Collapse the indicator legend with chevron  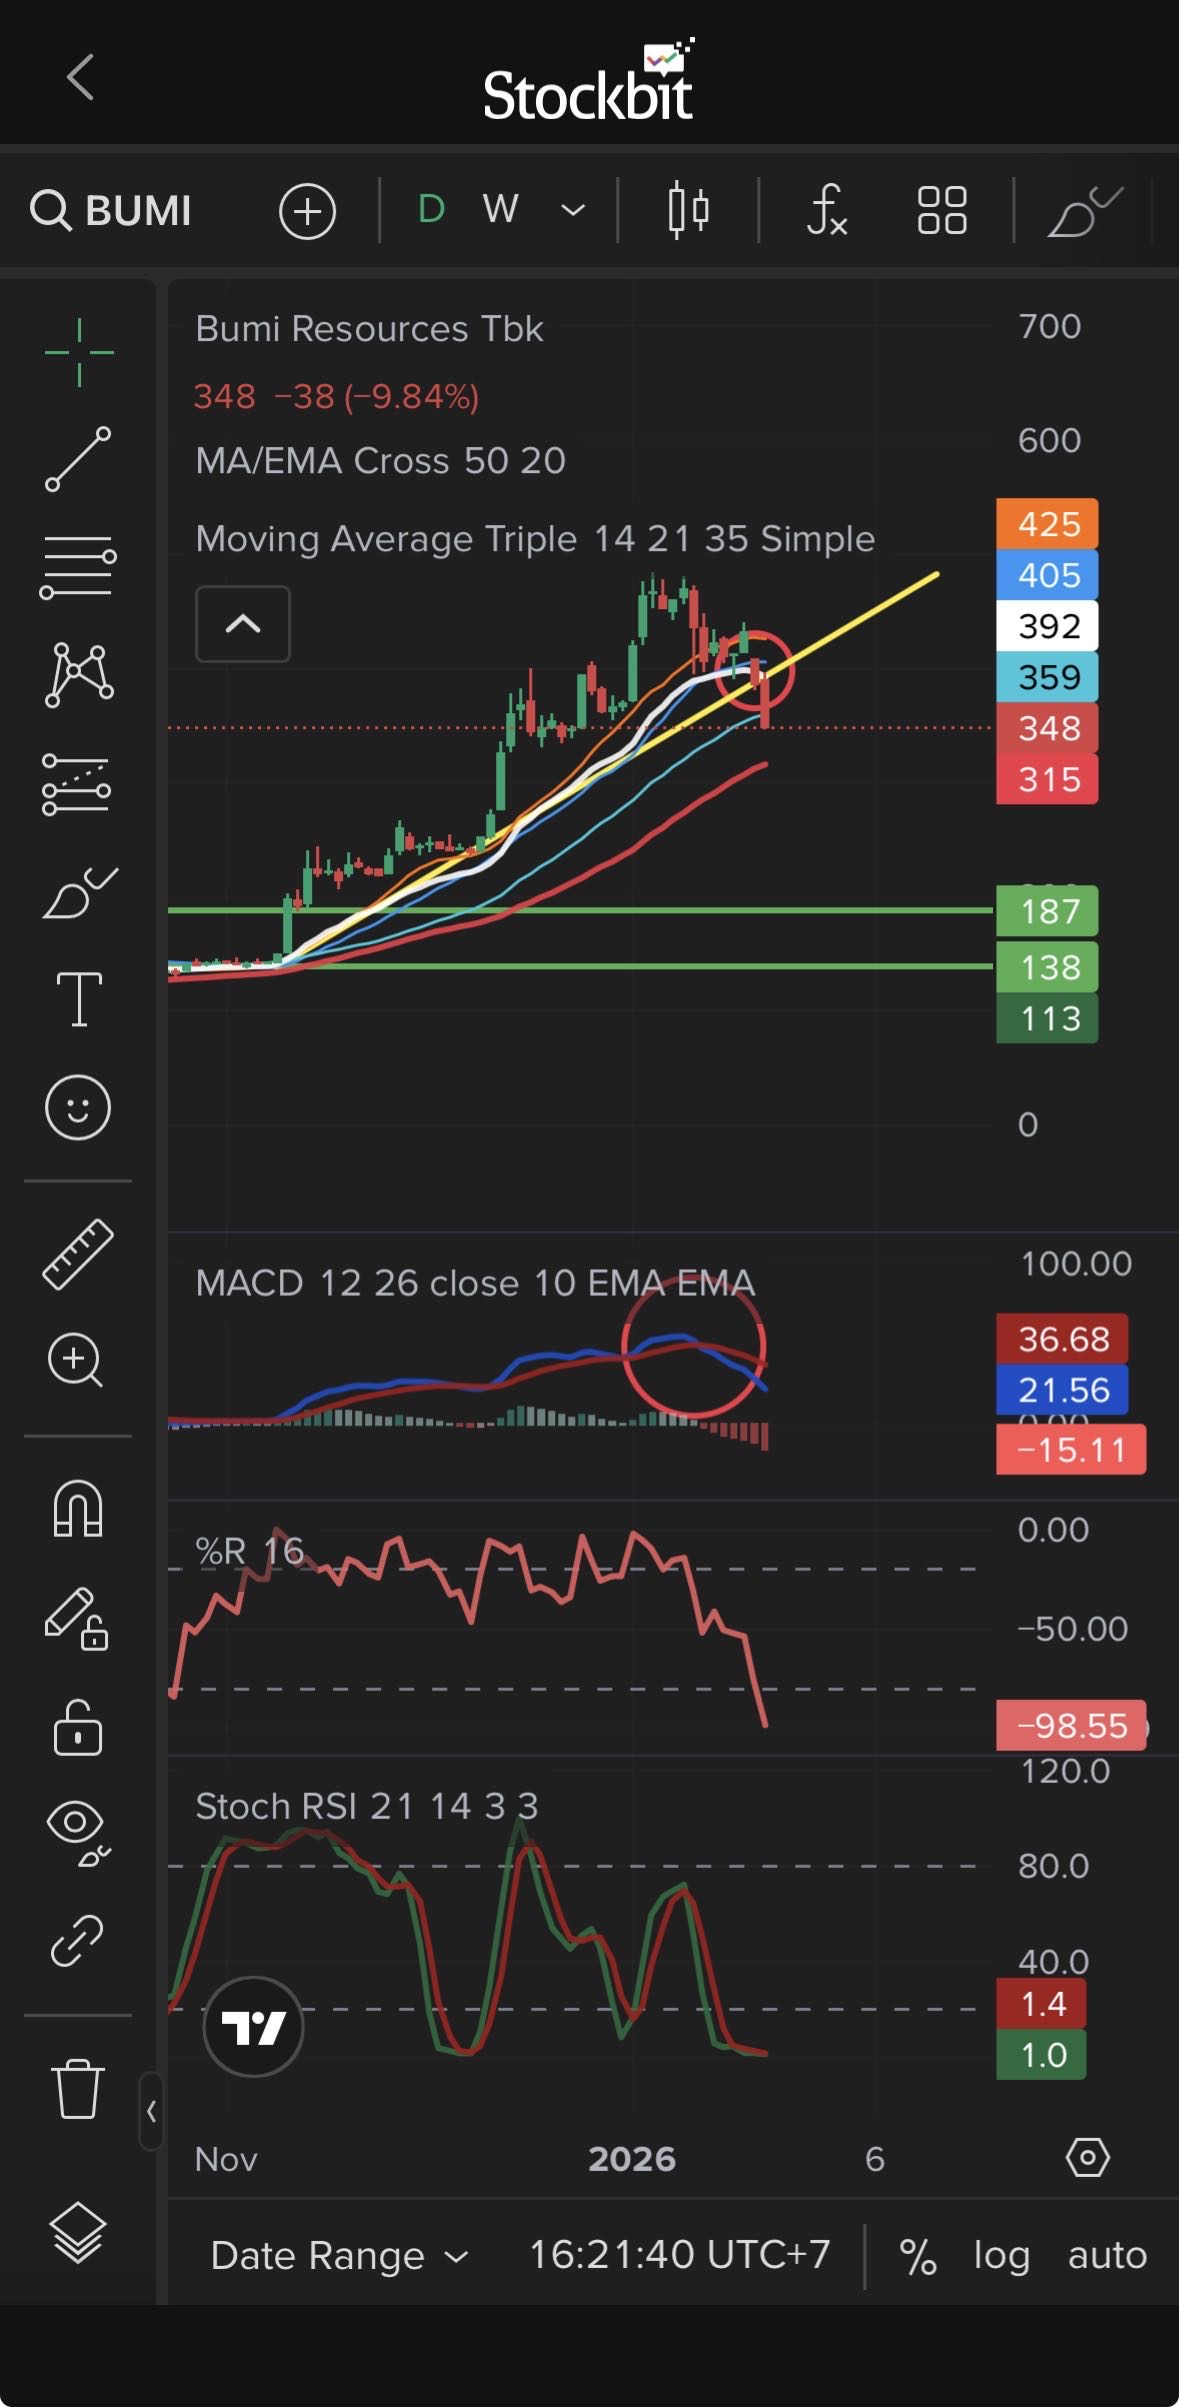point(243,624)
